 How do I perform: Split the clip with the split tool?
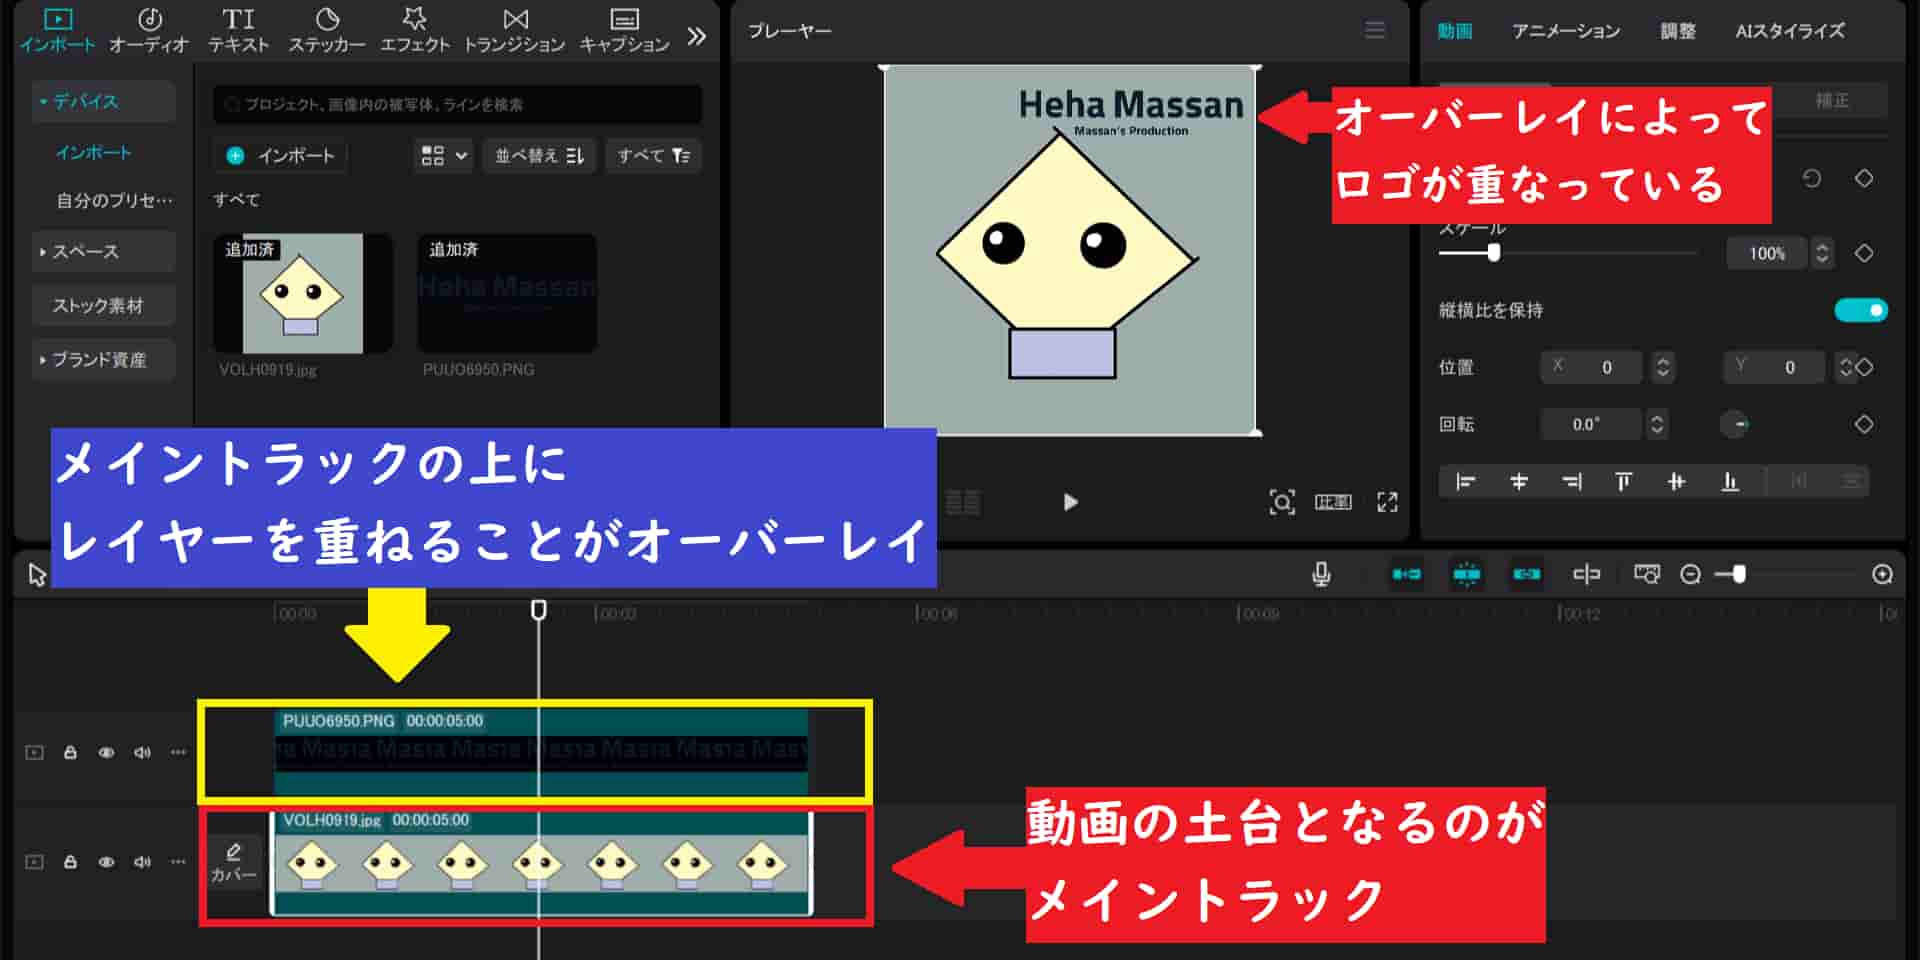[1587, 574]
